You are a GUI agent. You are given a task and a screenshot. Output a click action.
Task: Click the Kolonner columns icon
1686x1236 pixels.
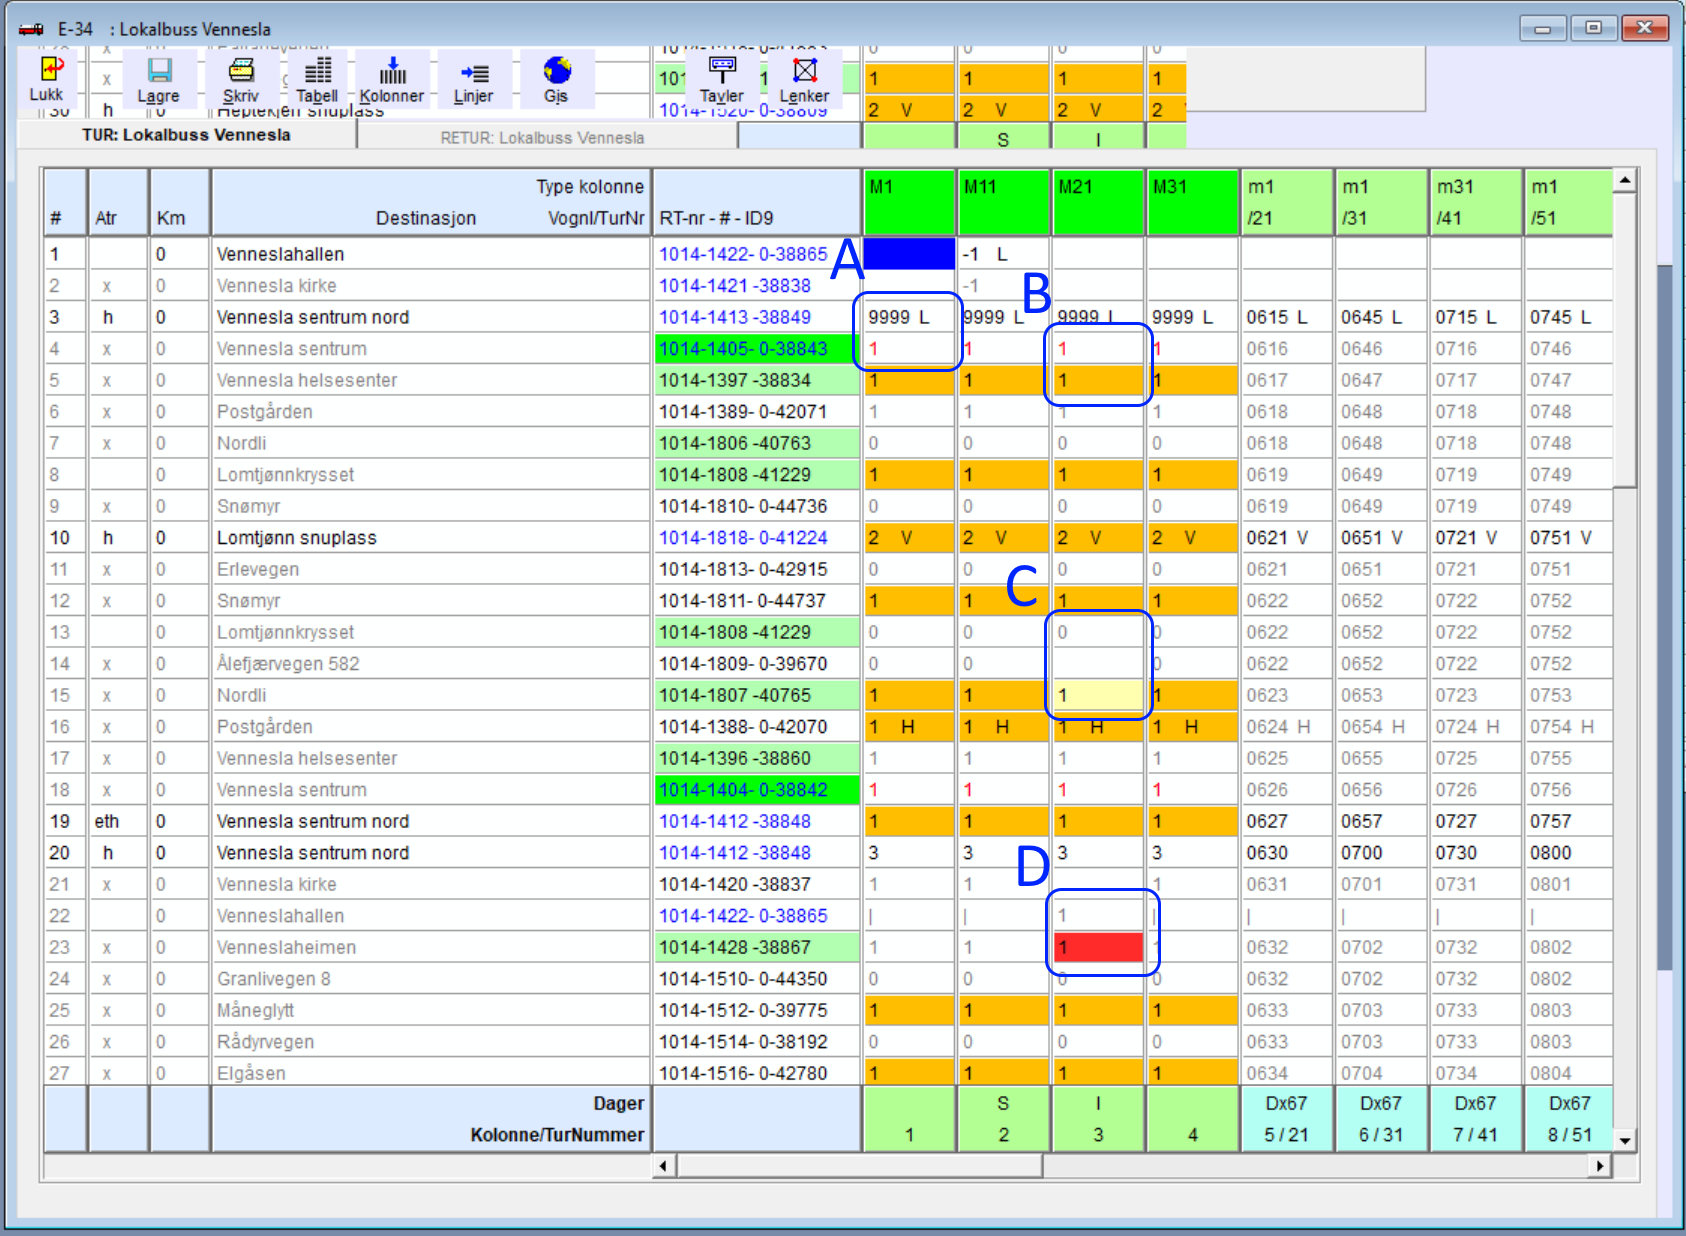pos(392,71)
